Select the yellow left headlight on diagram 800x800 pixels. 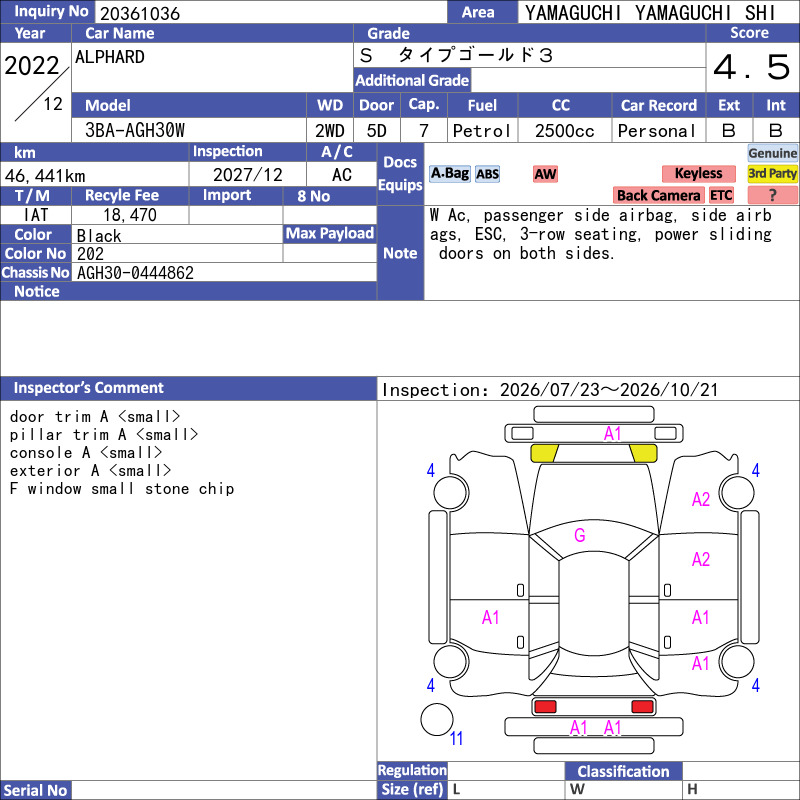pos(545,453)
